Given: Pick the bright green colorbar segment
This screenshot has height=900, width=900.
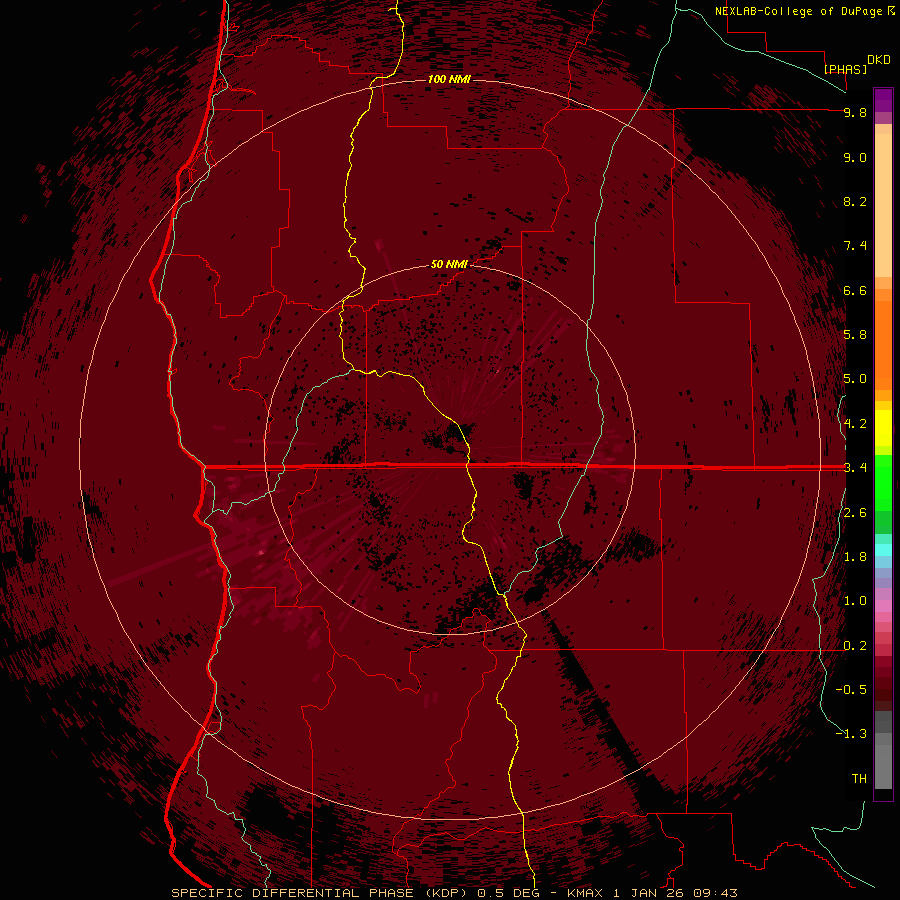Looking at the screenshot, I should [x=883, y=482].
